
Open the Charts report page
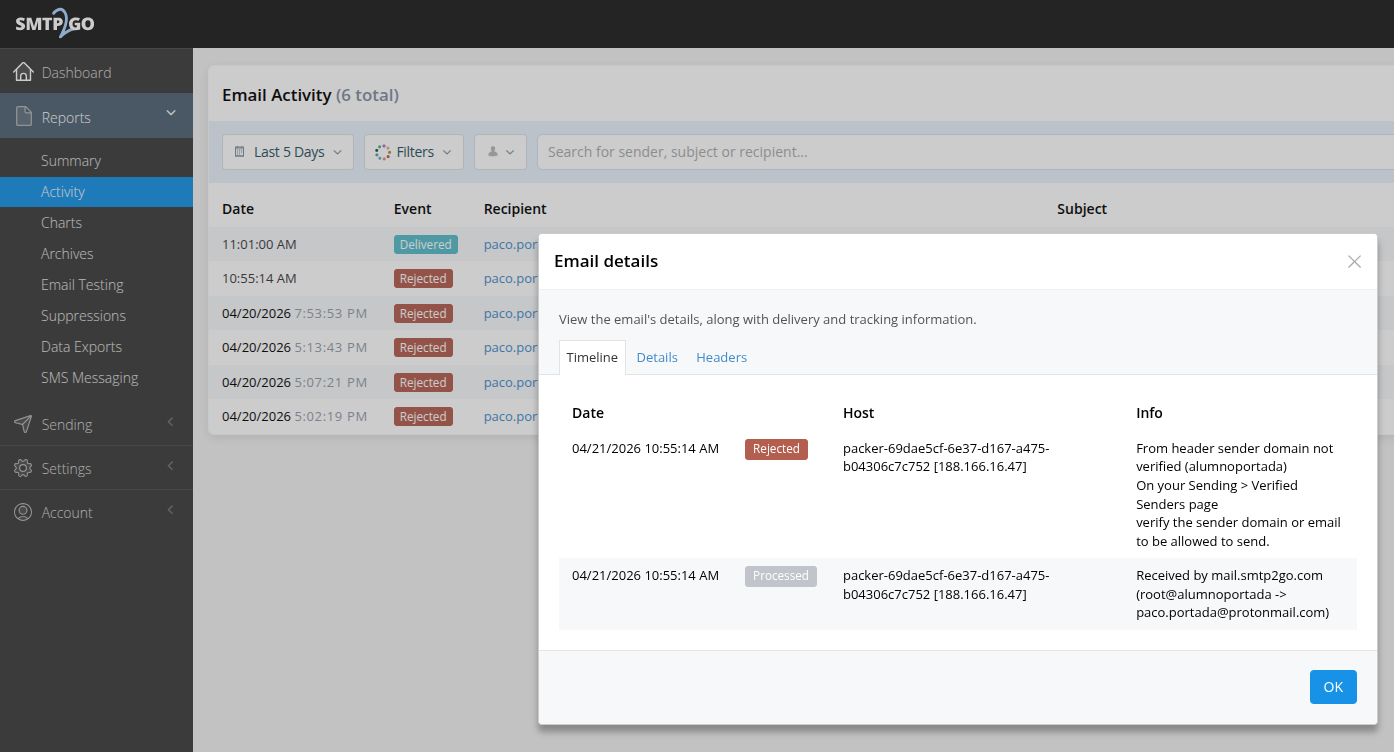(61, 222)
